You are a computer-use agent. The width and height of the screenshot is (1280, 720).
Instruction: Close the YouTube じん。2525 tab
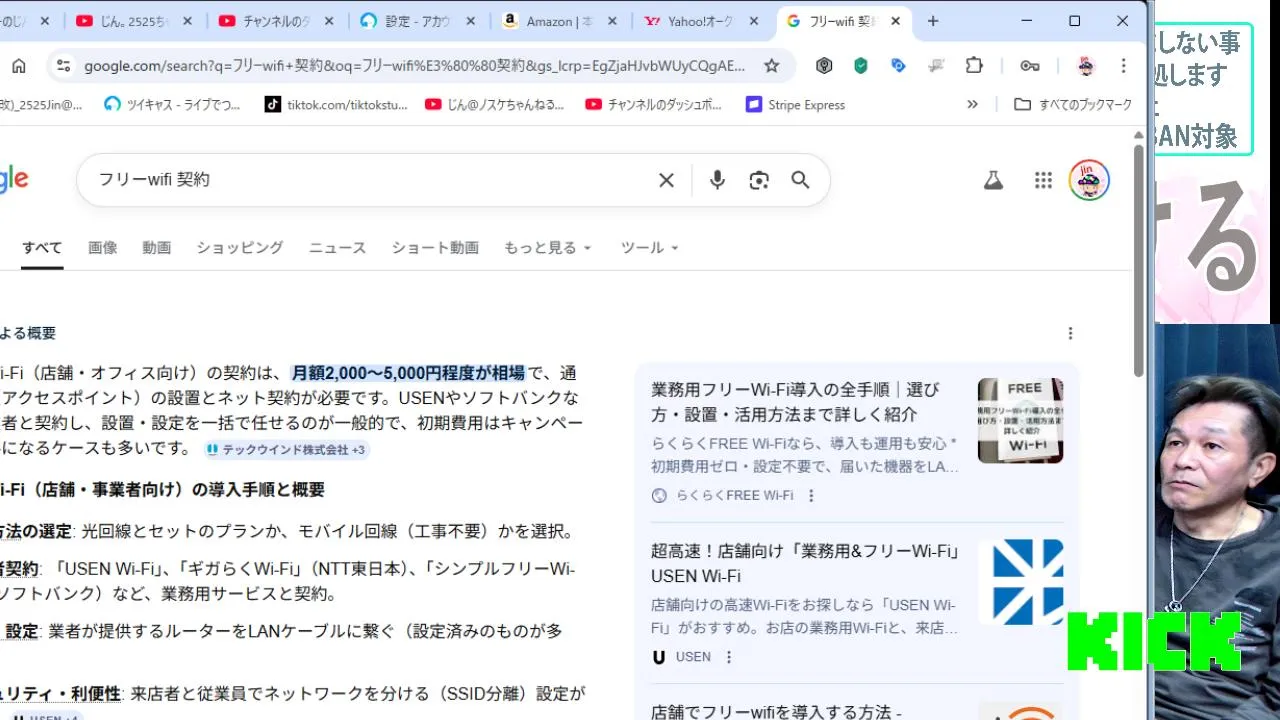click(187, 21)
